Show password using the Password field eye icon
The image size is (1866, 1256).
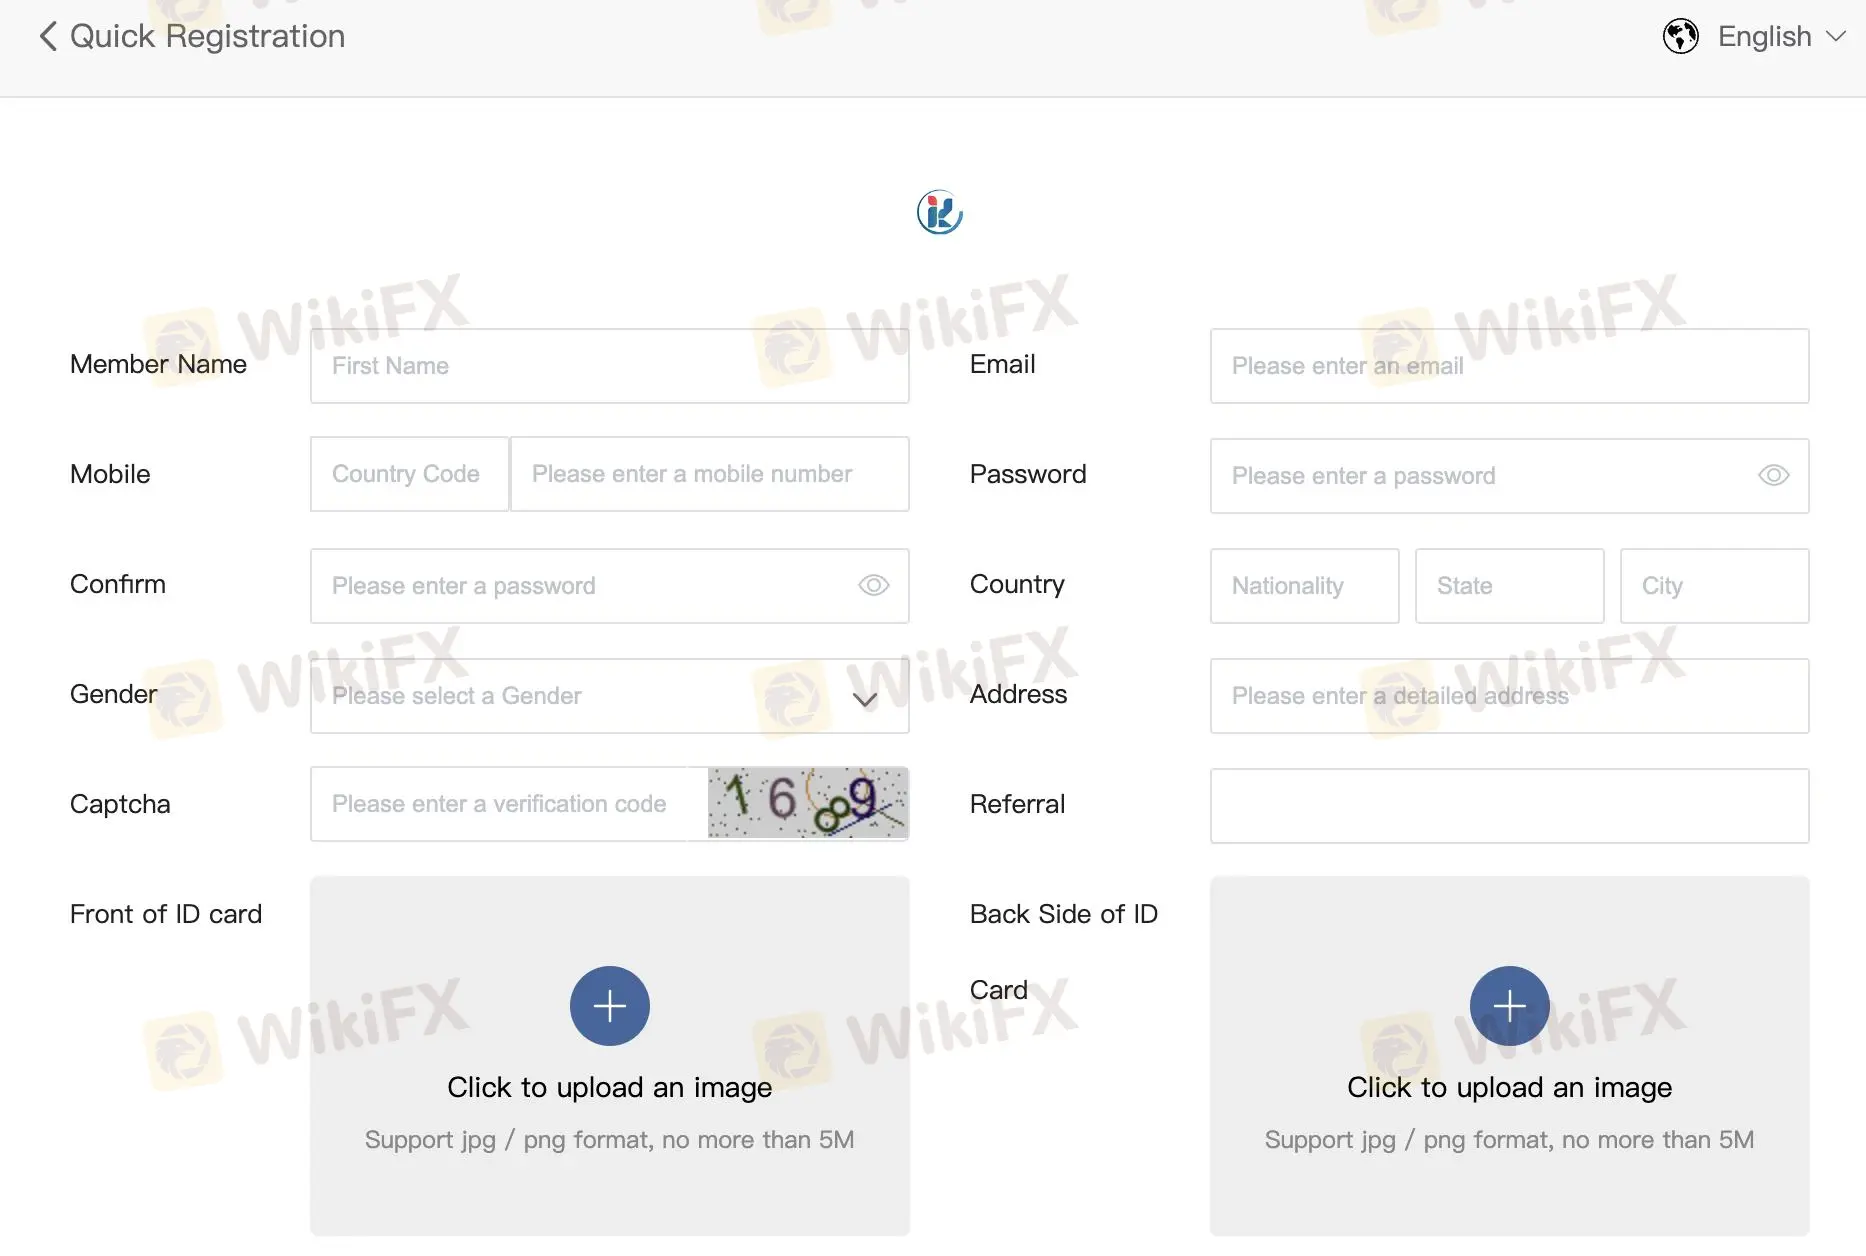(1773, 475)
